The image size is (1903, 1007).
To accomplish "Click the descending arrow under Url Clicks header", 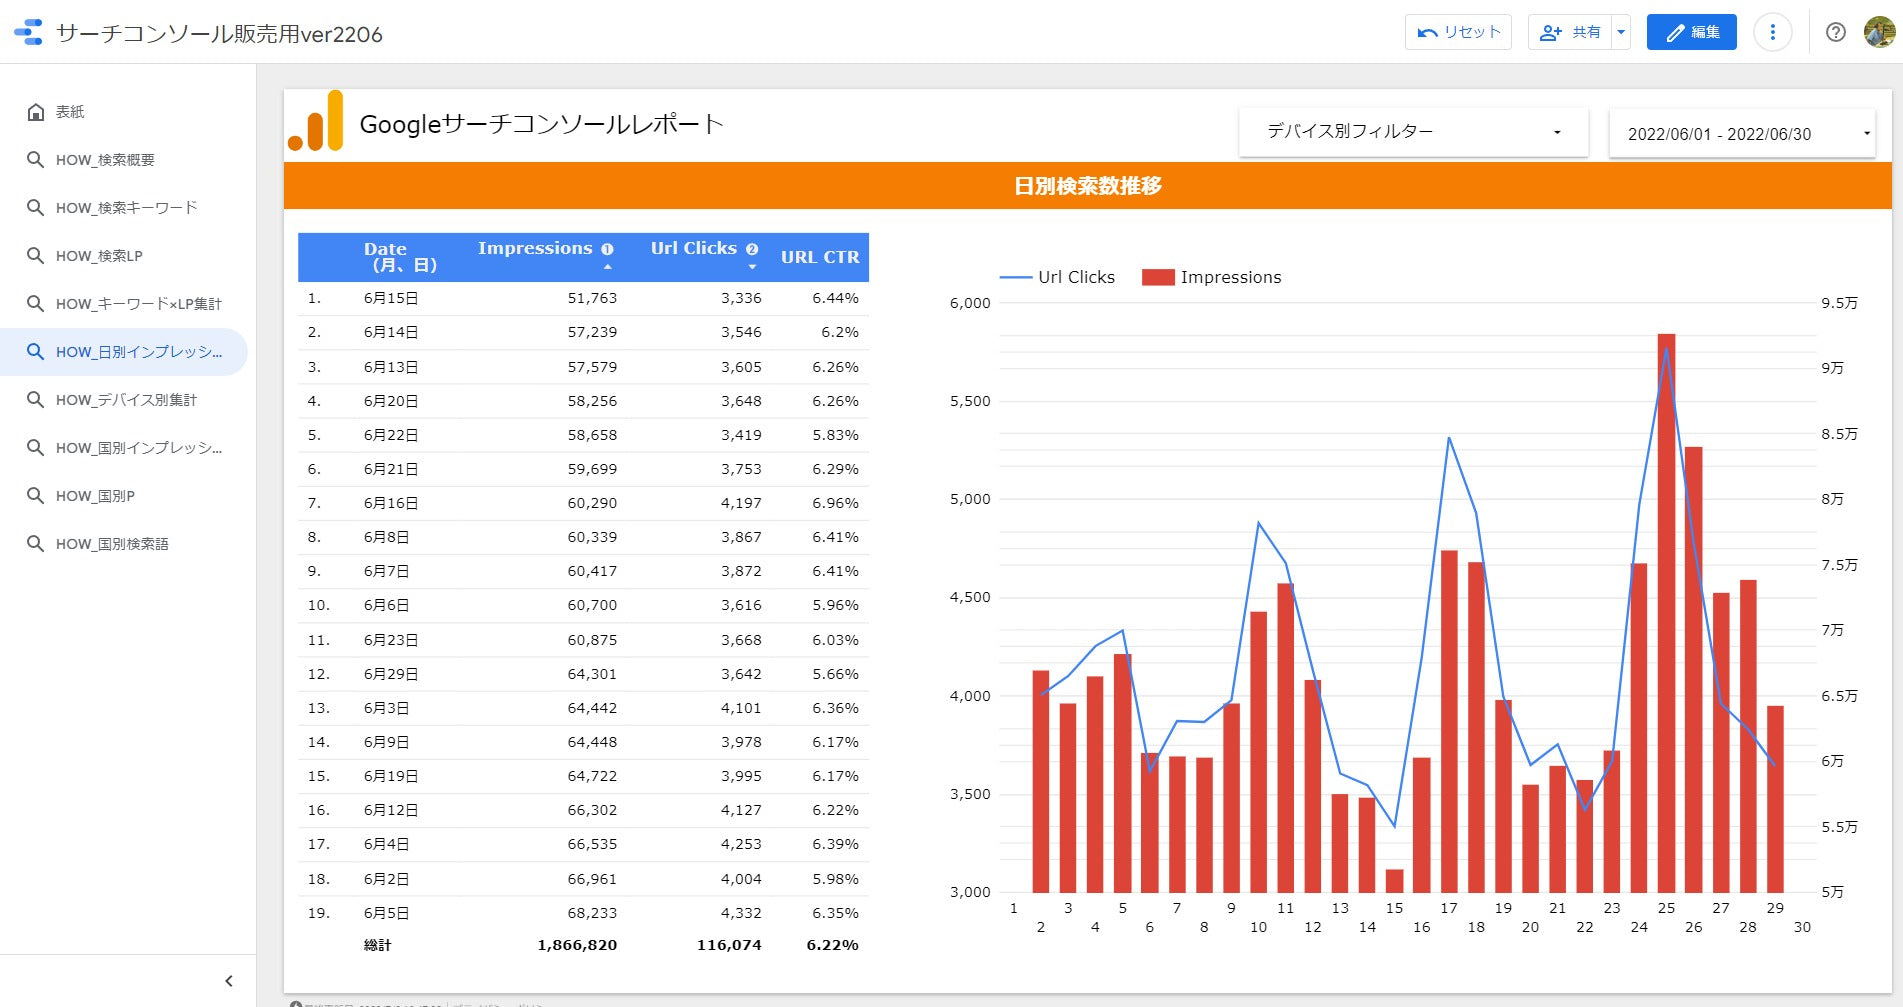I will [752, 267].
